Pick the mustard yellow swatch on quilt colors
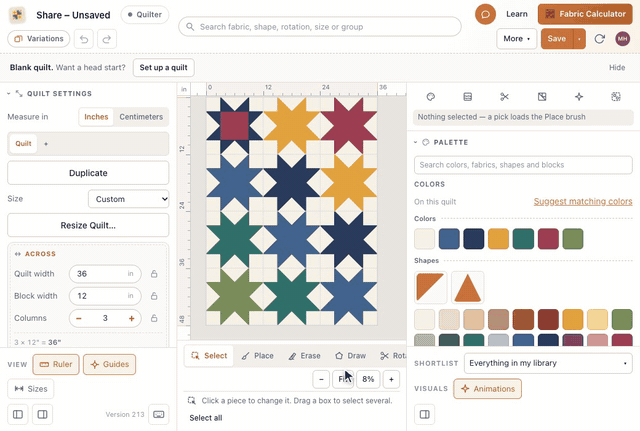 pos(498,239)
